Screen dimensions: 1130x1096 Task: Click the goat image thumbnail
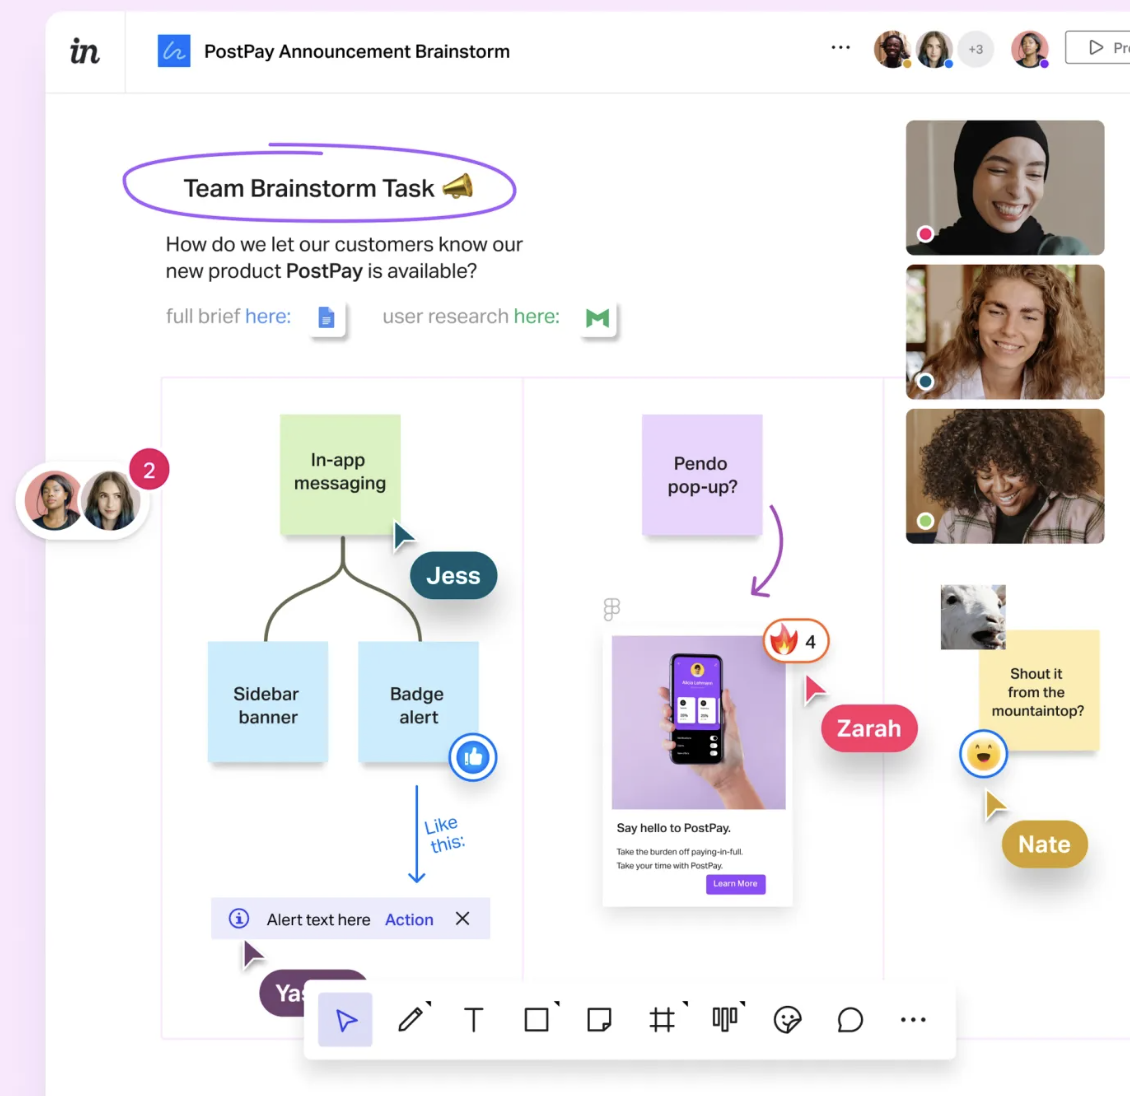[973, 616]
